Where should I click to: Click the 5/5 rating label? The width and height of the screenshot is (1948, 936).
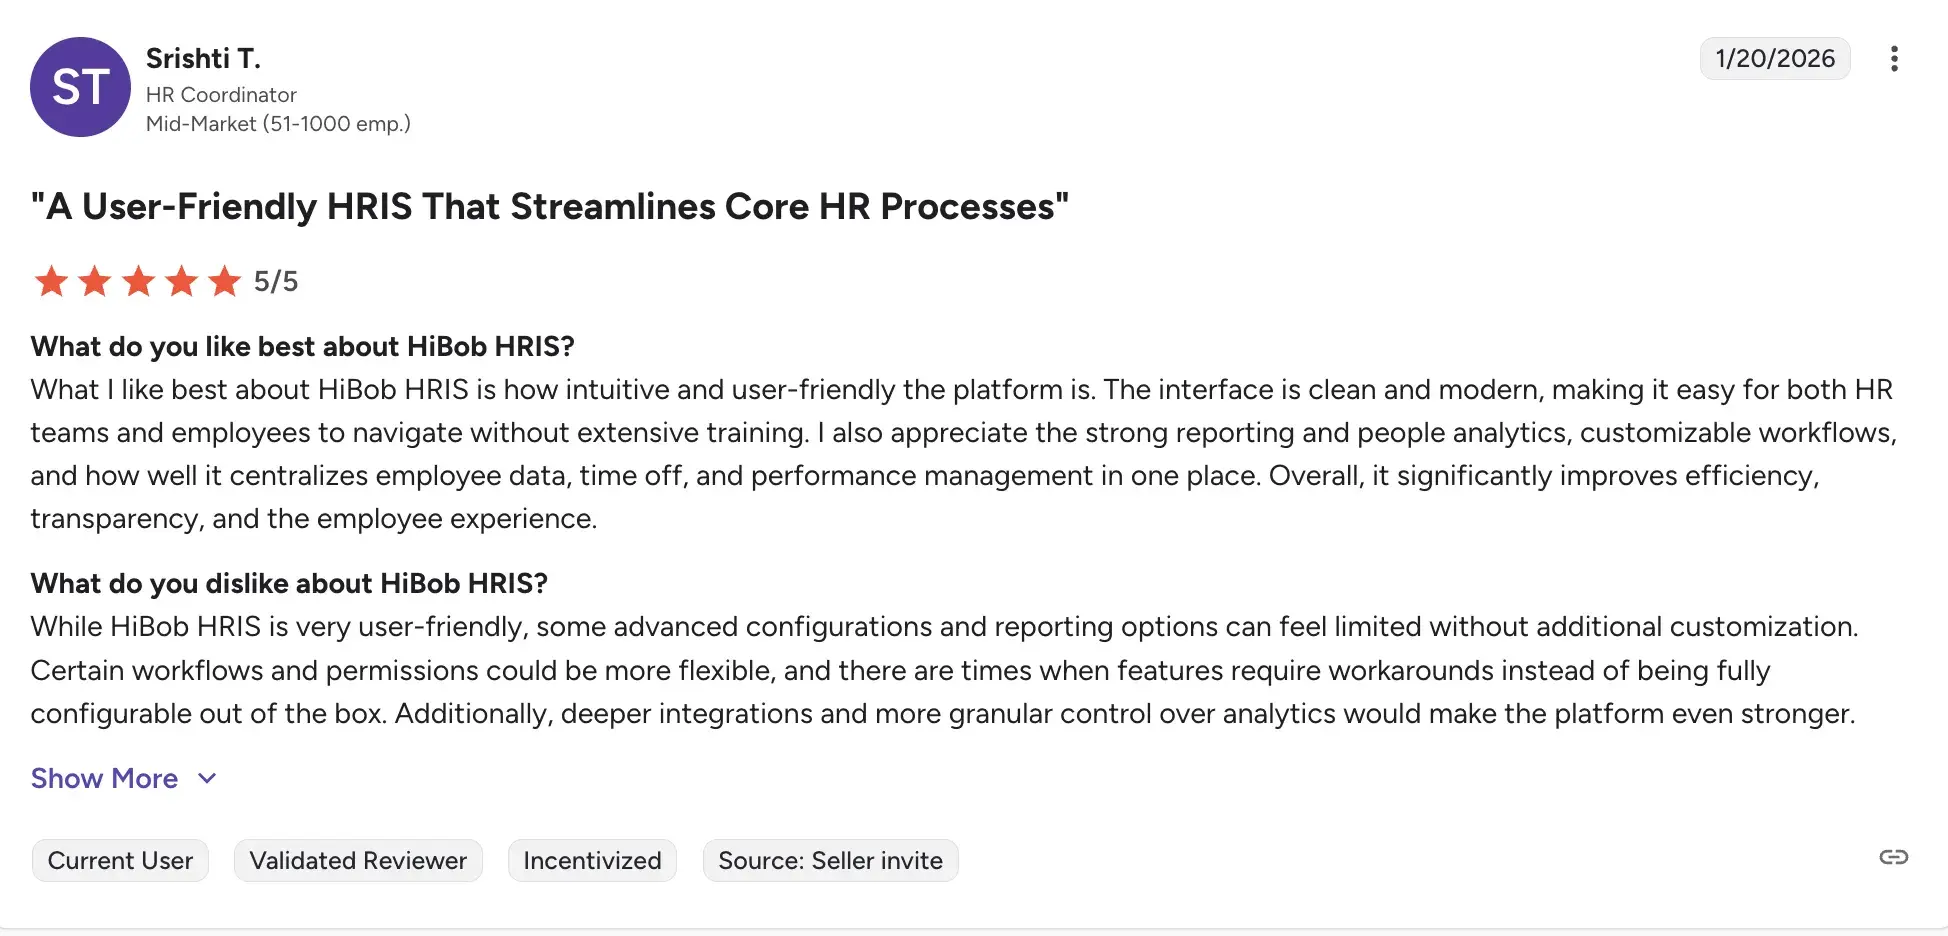275,281
